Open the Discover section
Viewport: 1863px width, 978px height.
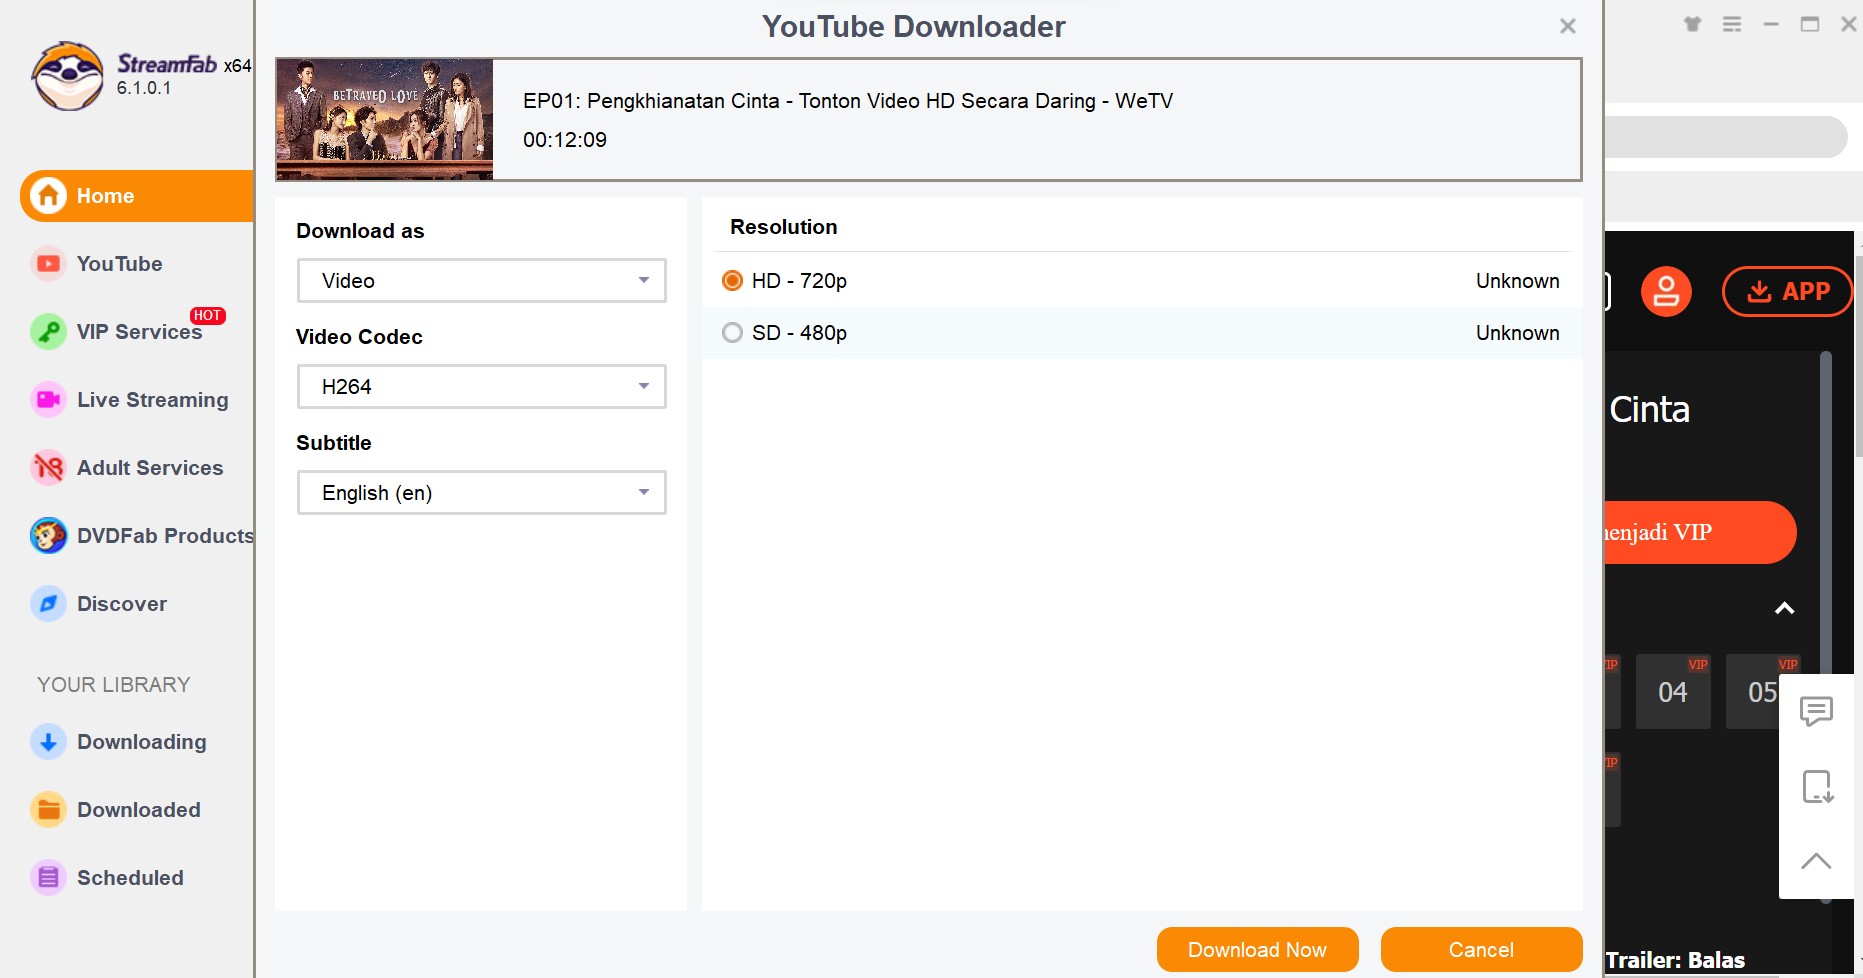(121, 603)
